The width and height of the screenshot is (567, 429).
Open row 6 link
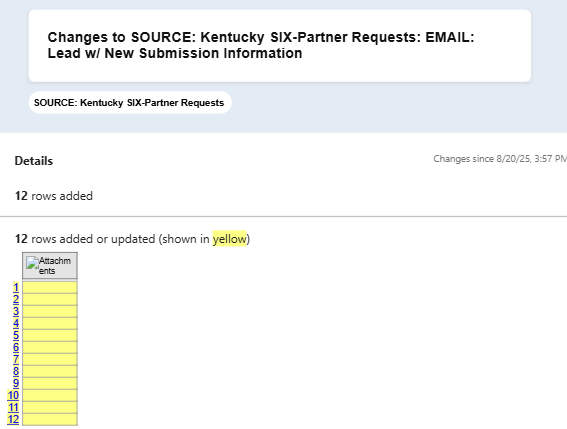pyautogui.click(x=16, y=348)
